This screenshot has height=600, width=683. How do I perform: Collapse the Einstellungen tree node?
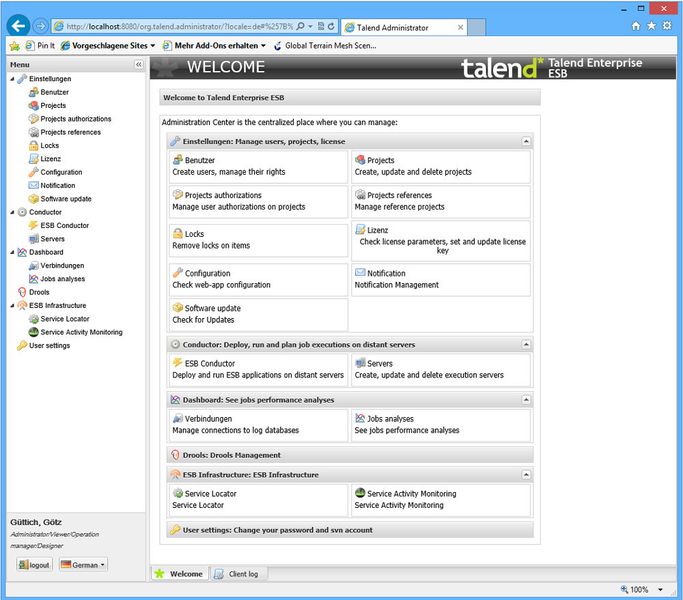12,79
